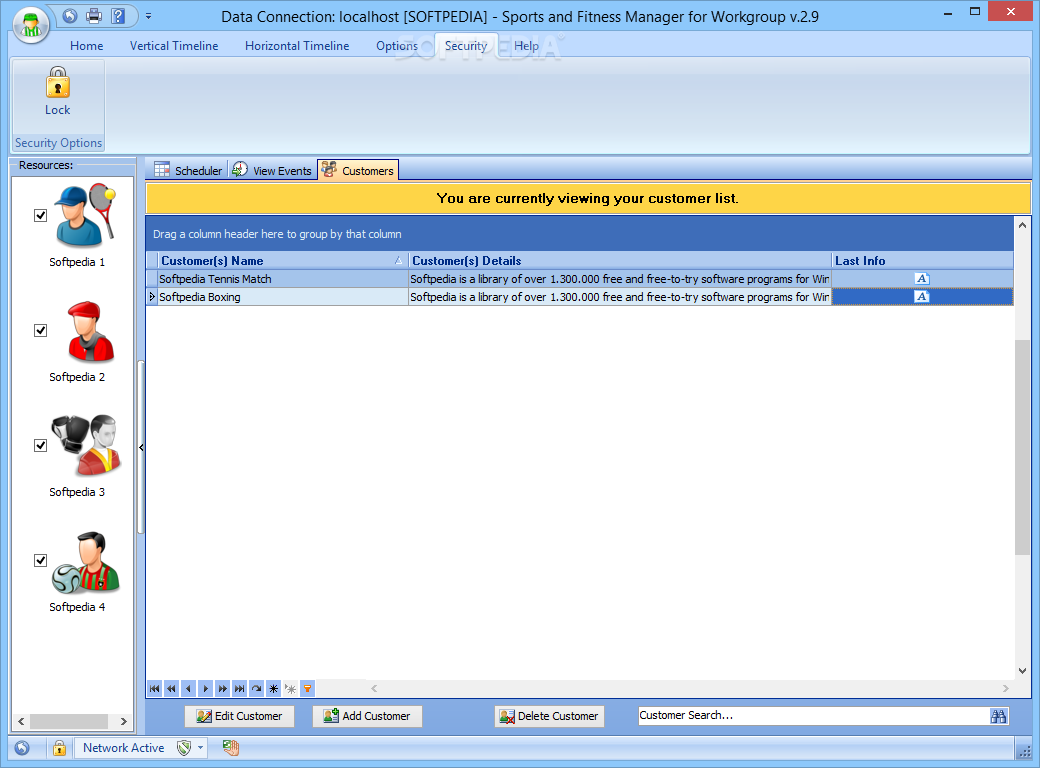The width and height of the screenshot is (1040, 768).
Task: Click the status bar globe refresh icon
Action: (22, 748)
